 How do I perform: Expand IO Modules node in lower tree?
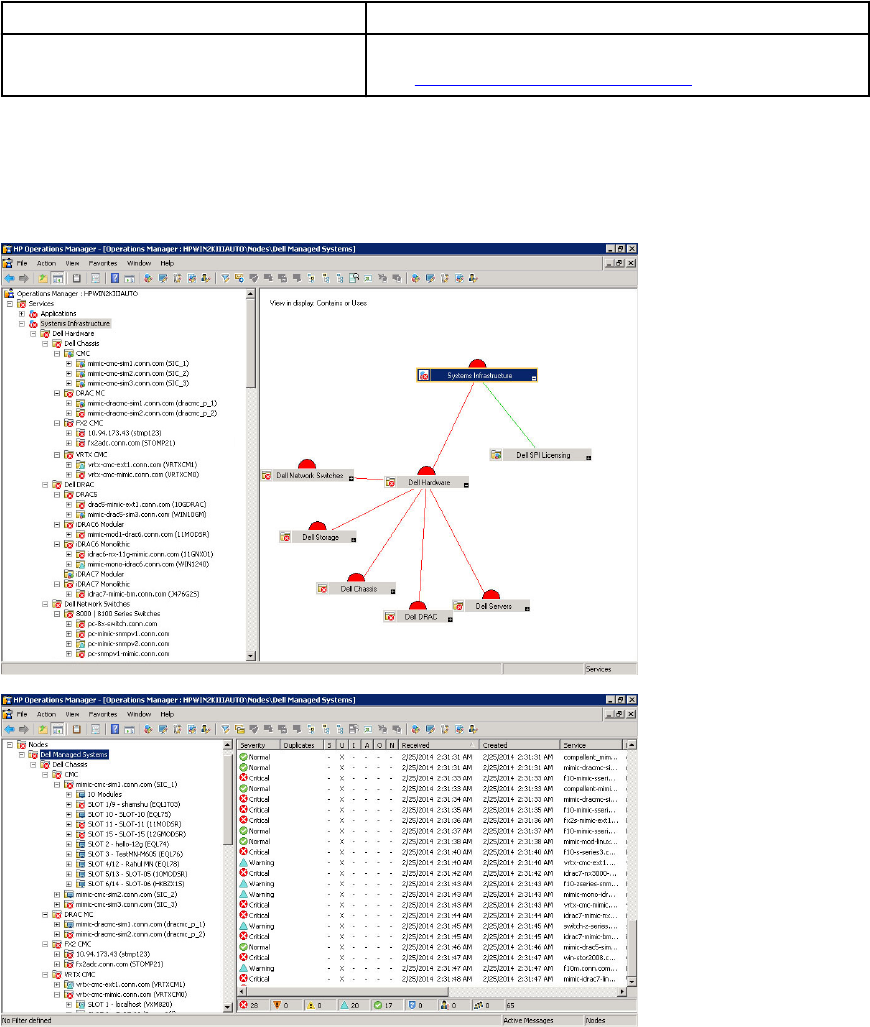[x=69, y=794]
